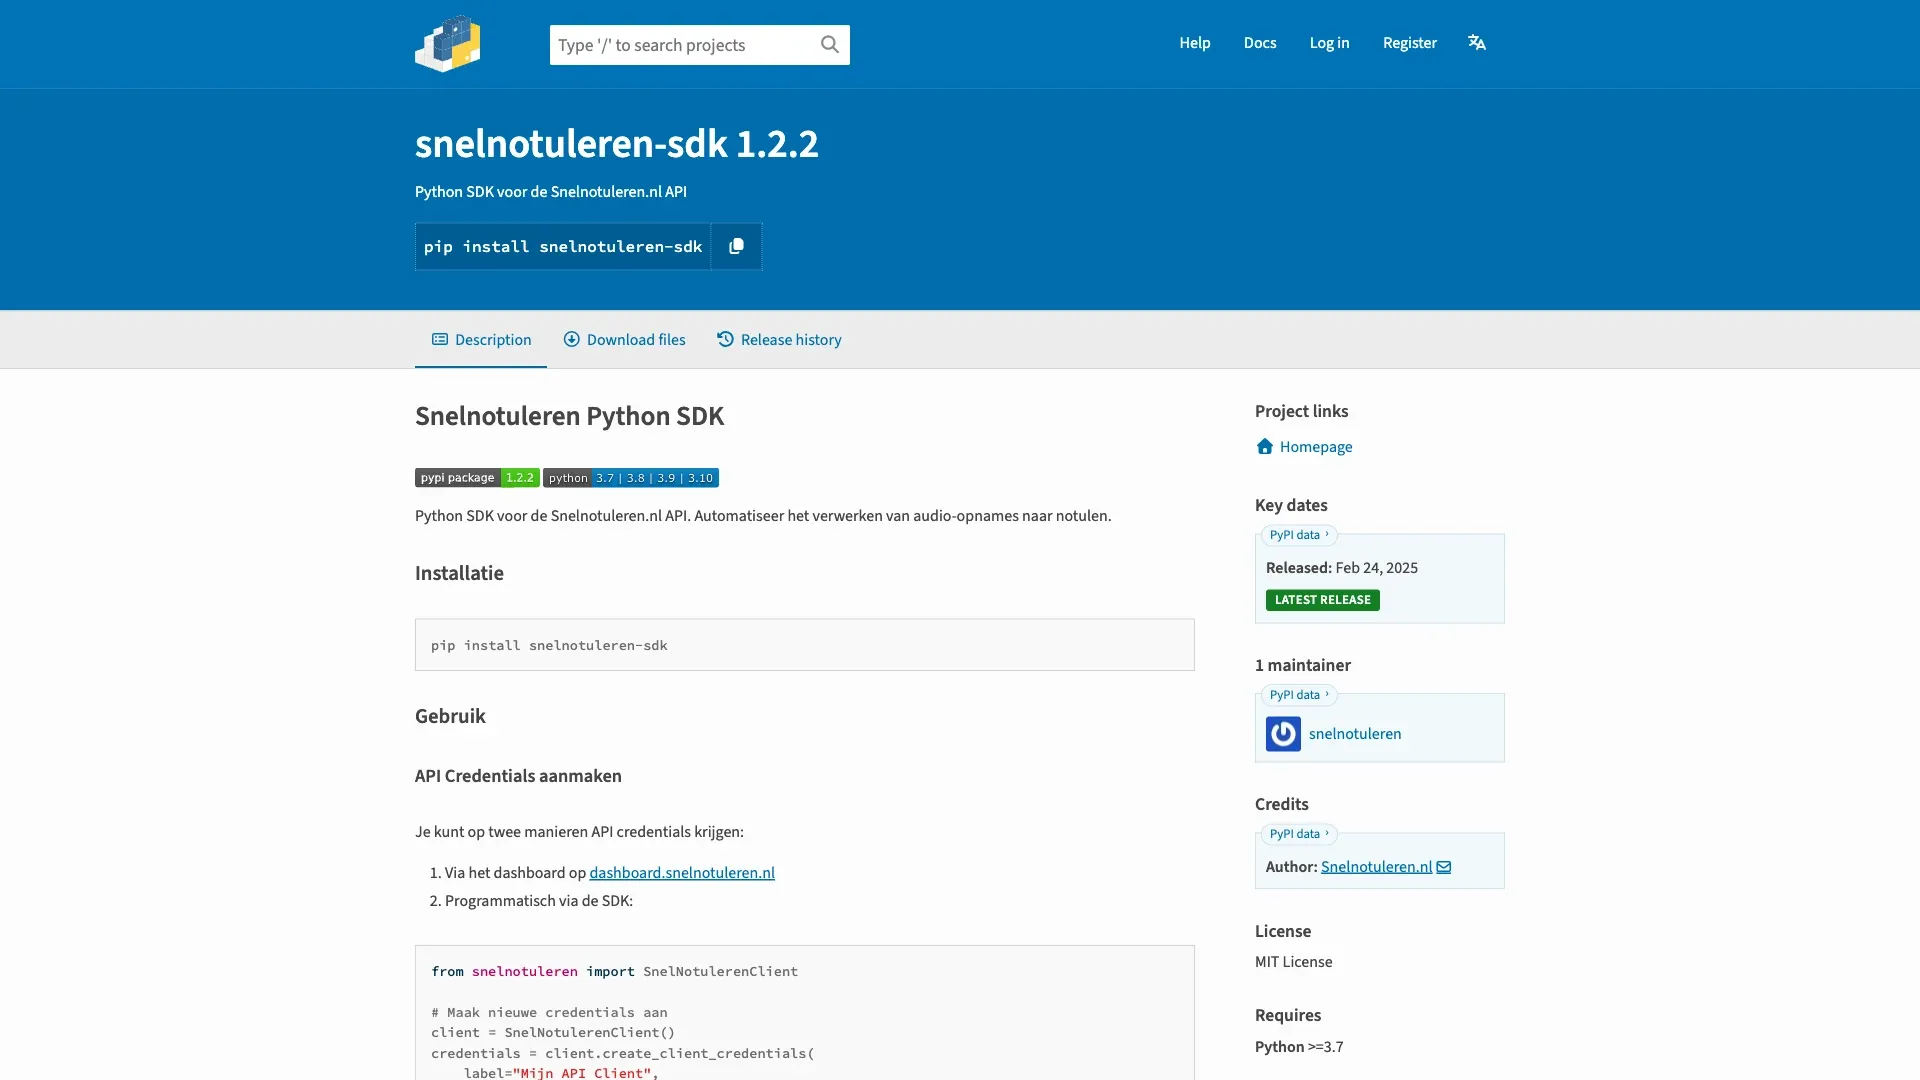Click the Release history clock icon

tap(725, 340)
